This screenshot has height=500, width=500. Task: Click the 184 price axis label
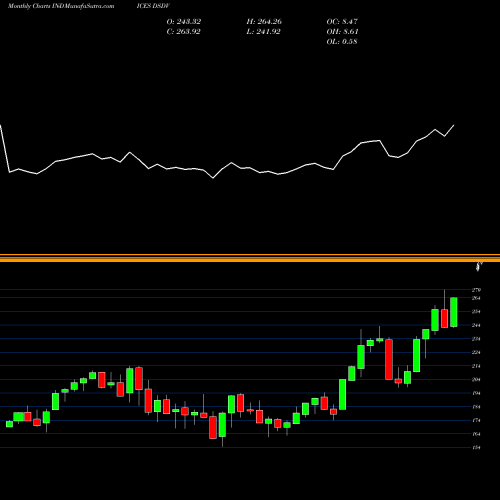tap(476, 407)
